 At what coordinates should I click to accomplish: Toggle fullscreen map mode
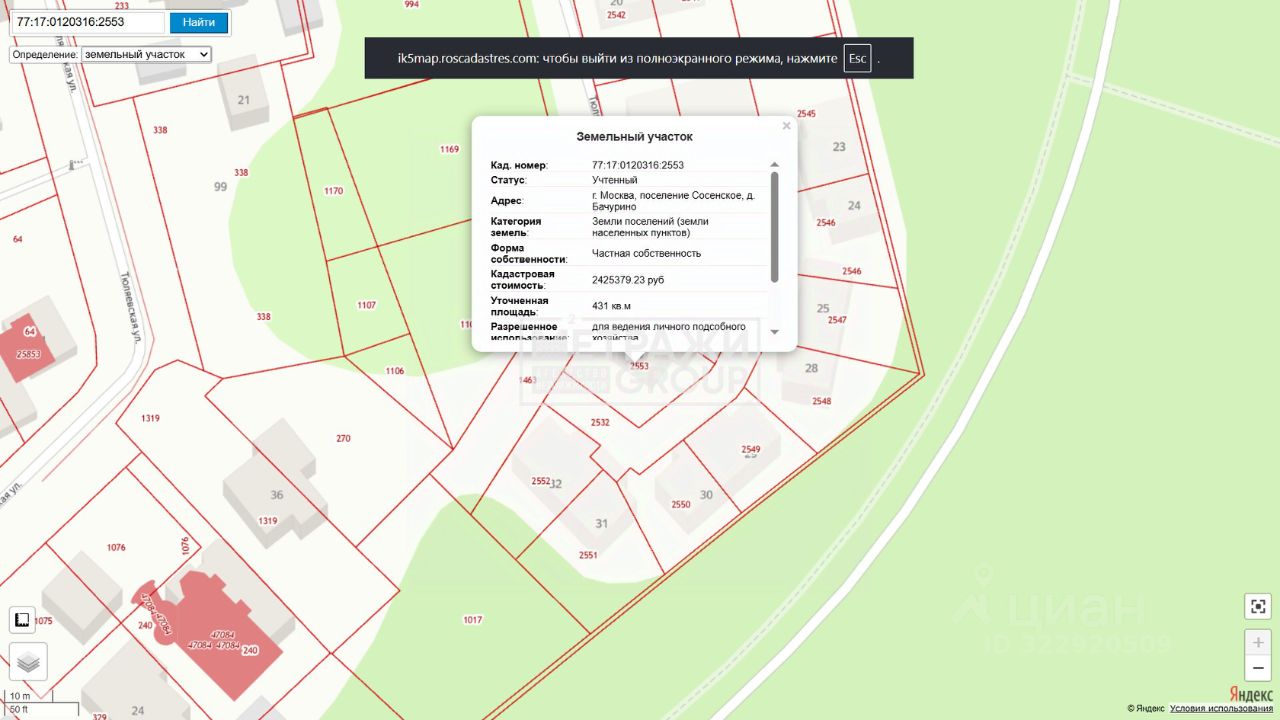point(1257,606)
